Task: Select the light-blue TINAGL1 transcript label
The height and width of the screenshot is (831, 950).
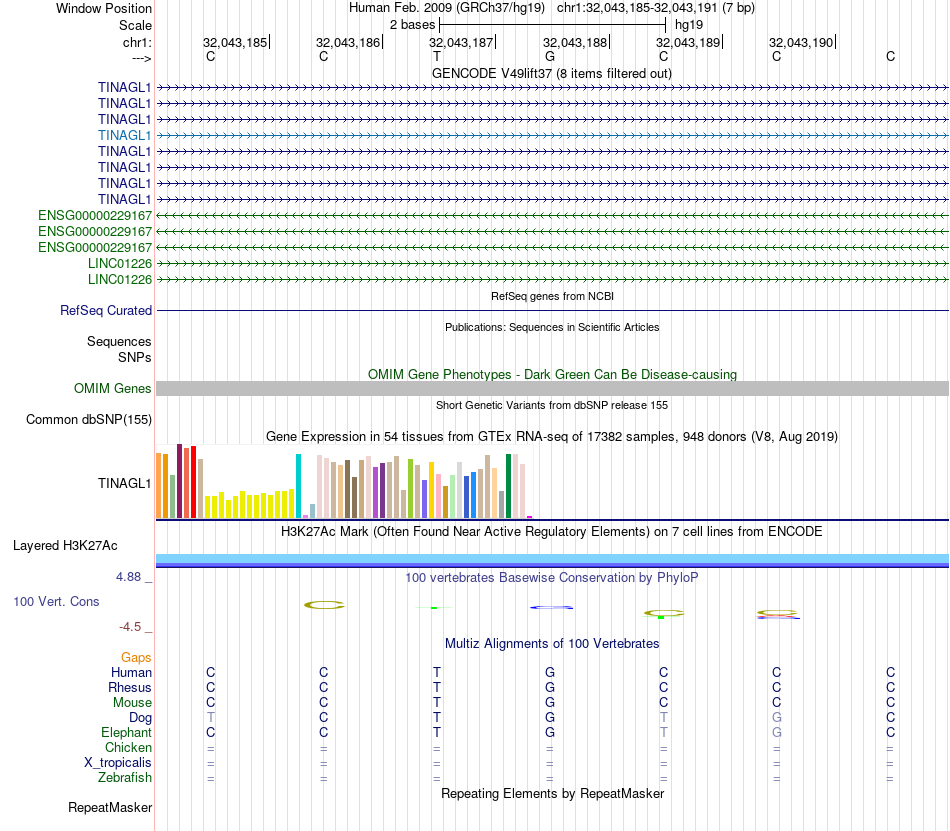Action: (124, 135)
